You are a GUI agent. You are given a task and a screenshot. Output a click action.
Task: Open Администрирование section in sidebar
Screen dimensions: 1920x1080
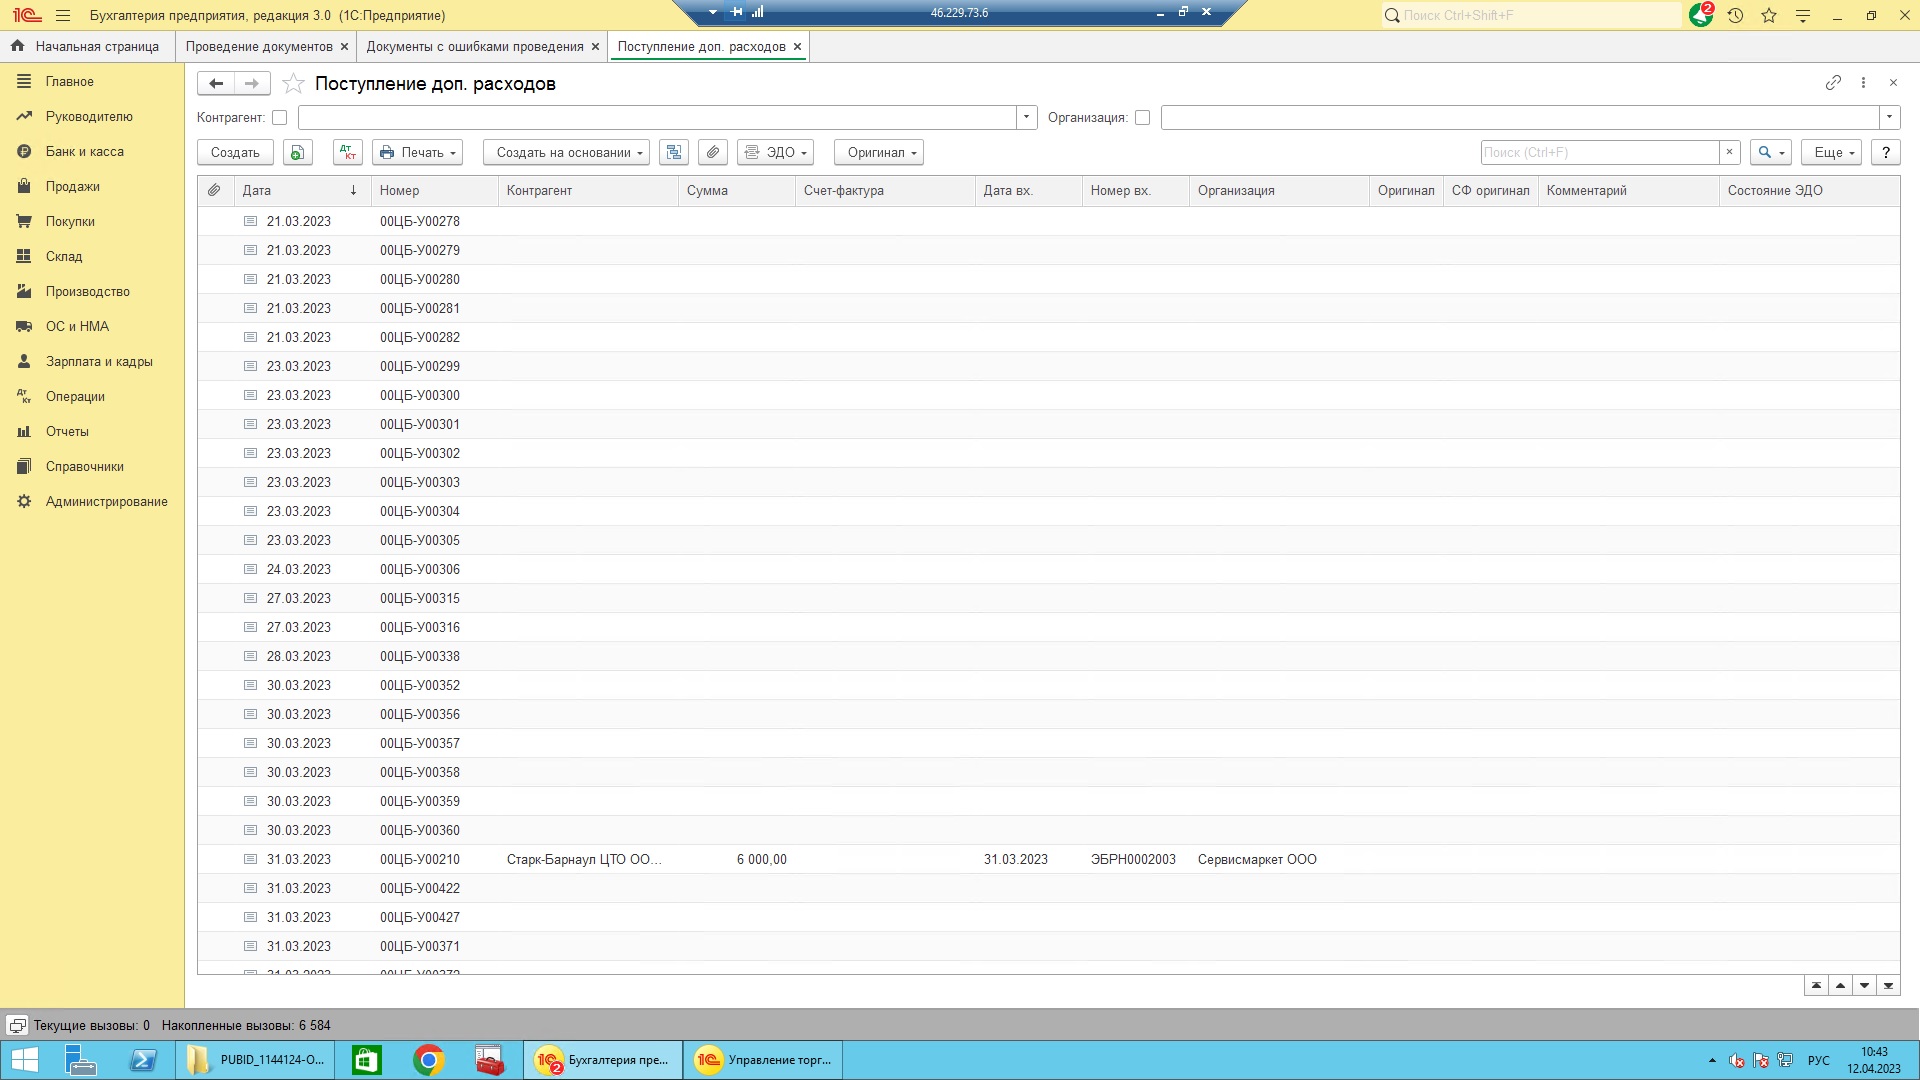click(106, 502)
